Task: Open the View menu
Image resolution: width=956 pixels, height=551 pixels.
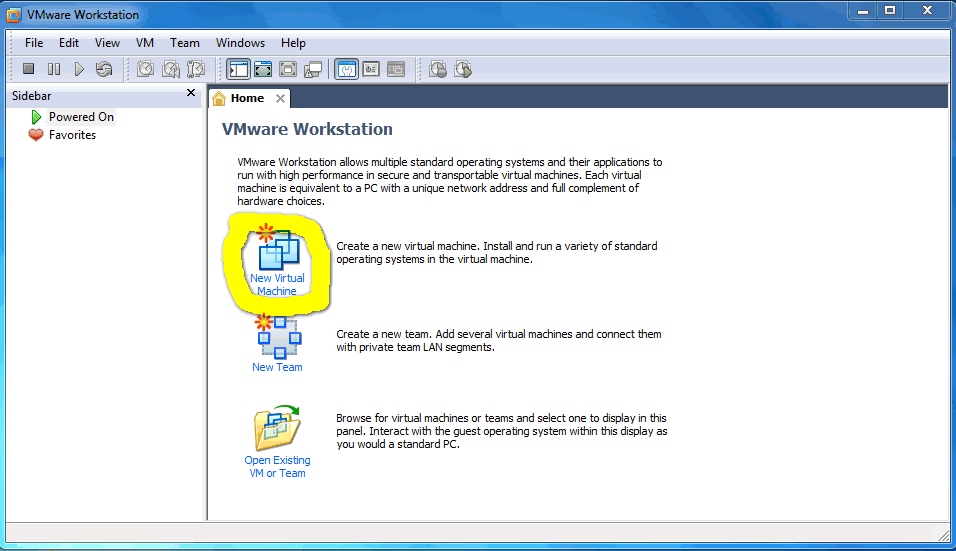Action: coord(107,43)
